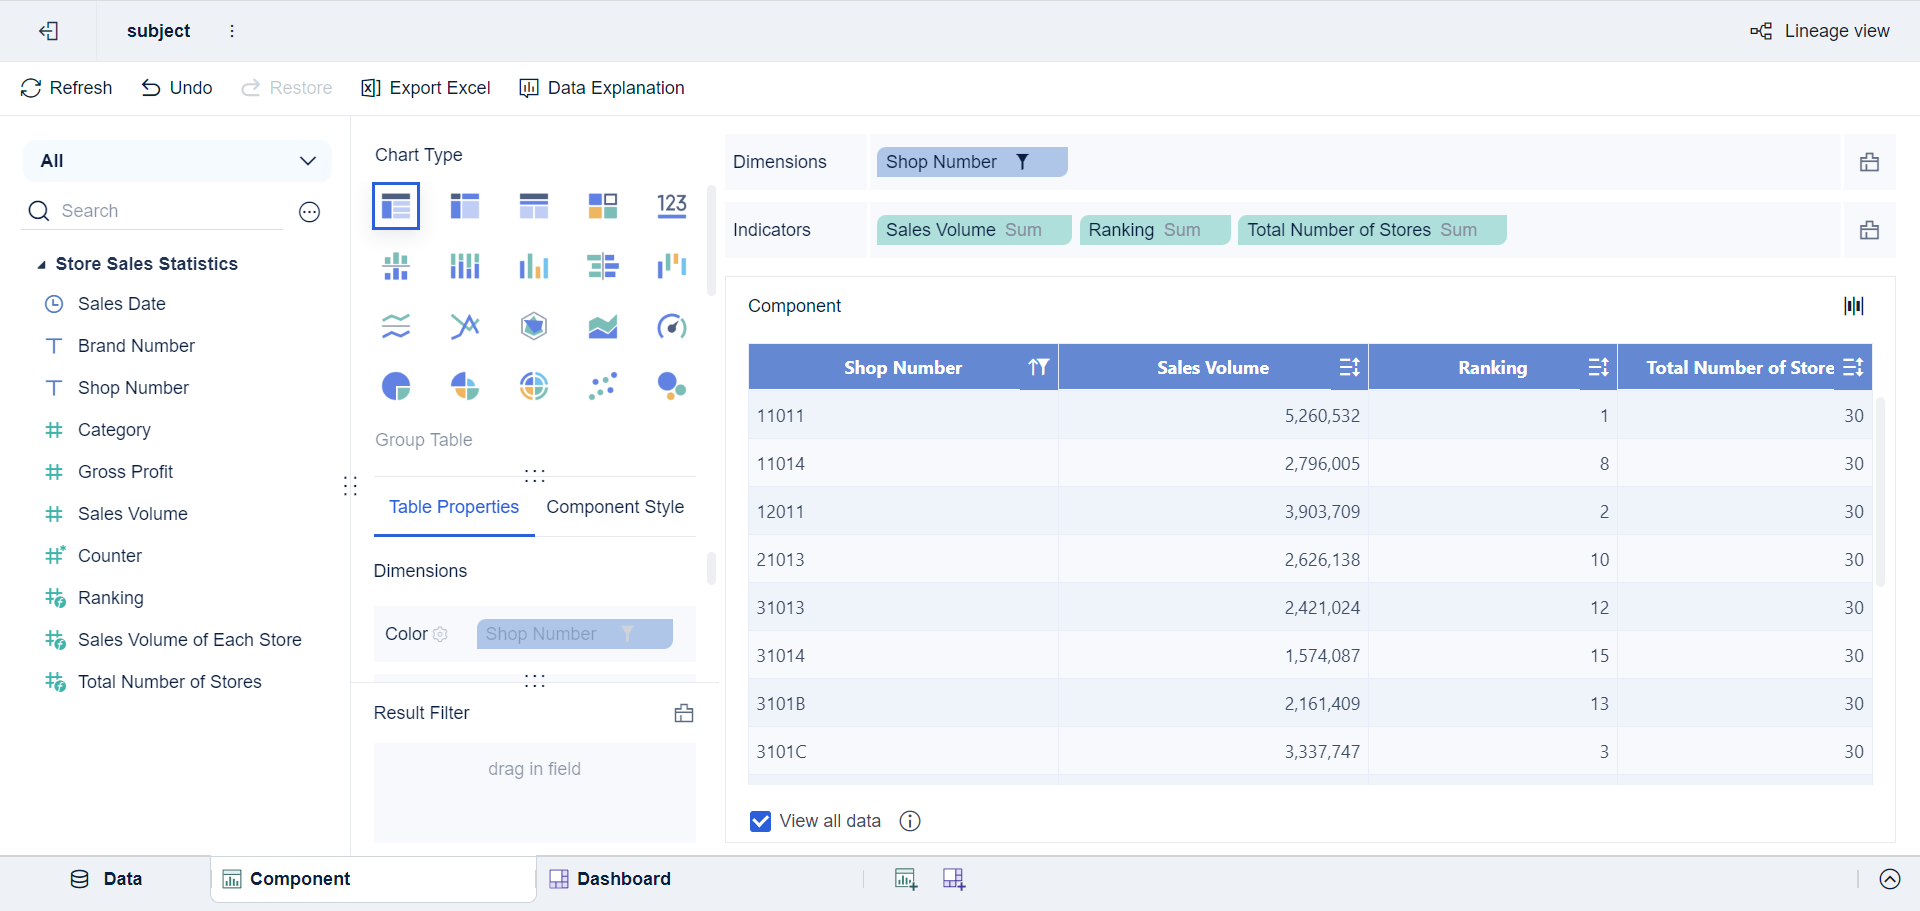Select the scatter plot chart type

tap(603, 385)
